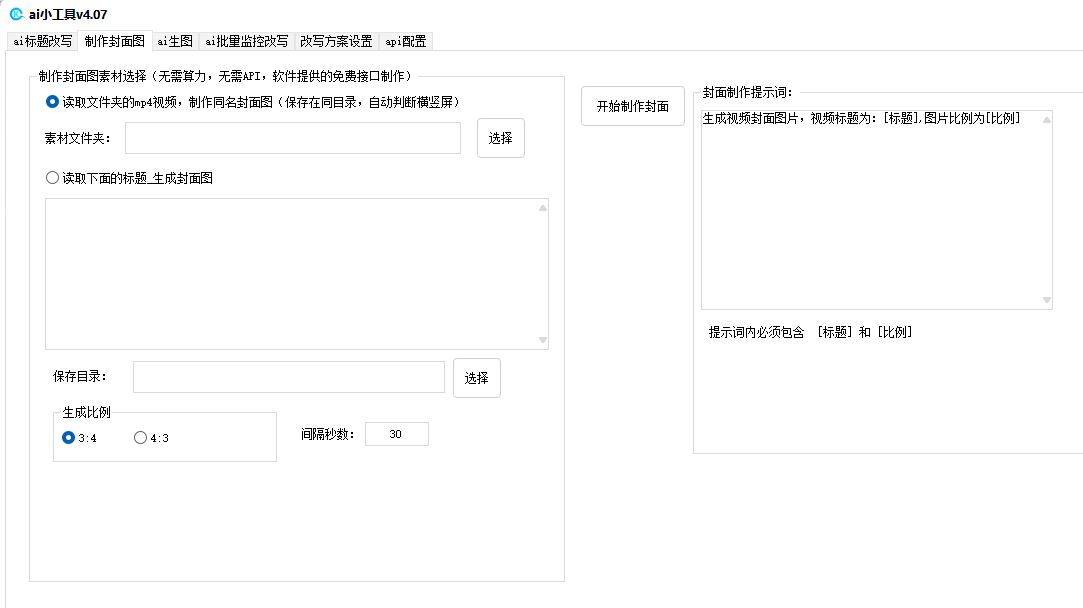
Task: Click 选择 button next to 保存目录 field
Action: click(x=476, y=378)
